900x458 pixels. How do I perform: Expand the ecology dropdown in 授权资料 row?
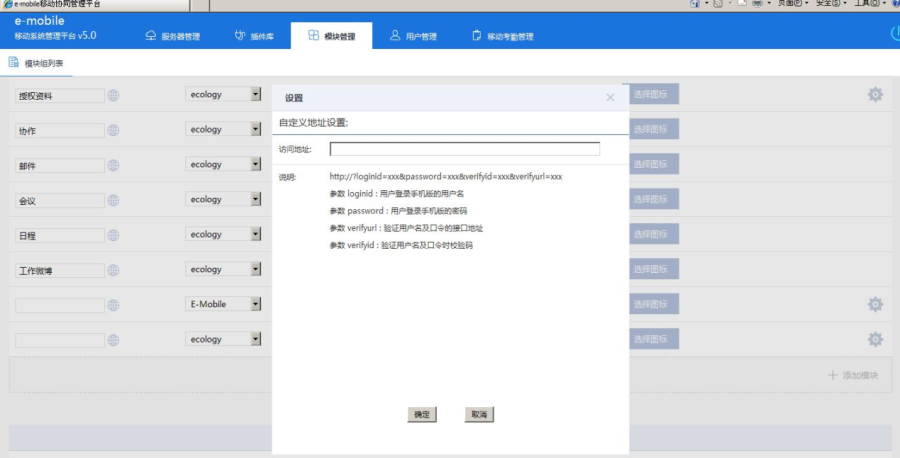[256, 95]
